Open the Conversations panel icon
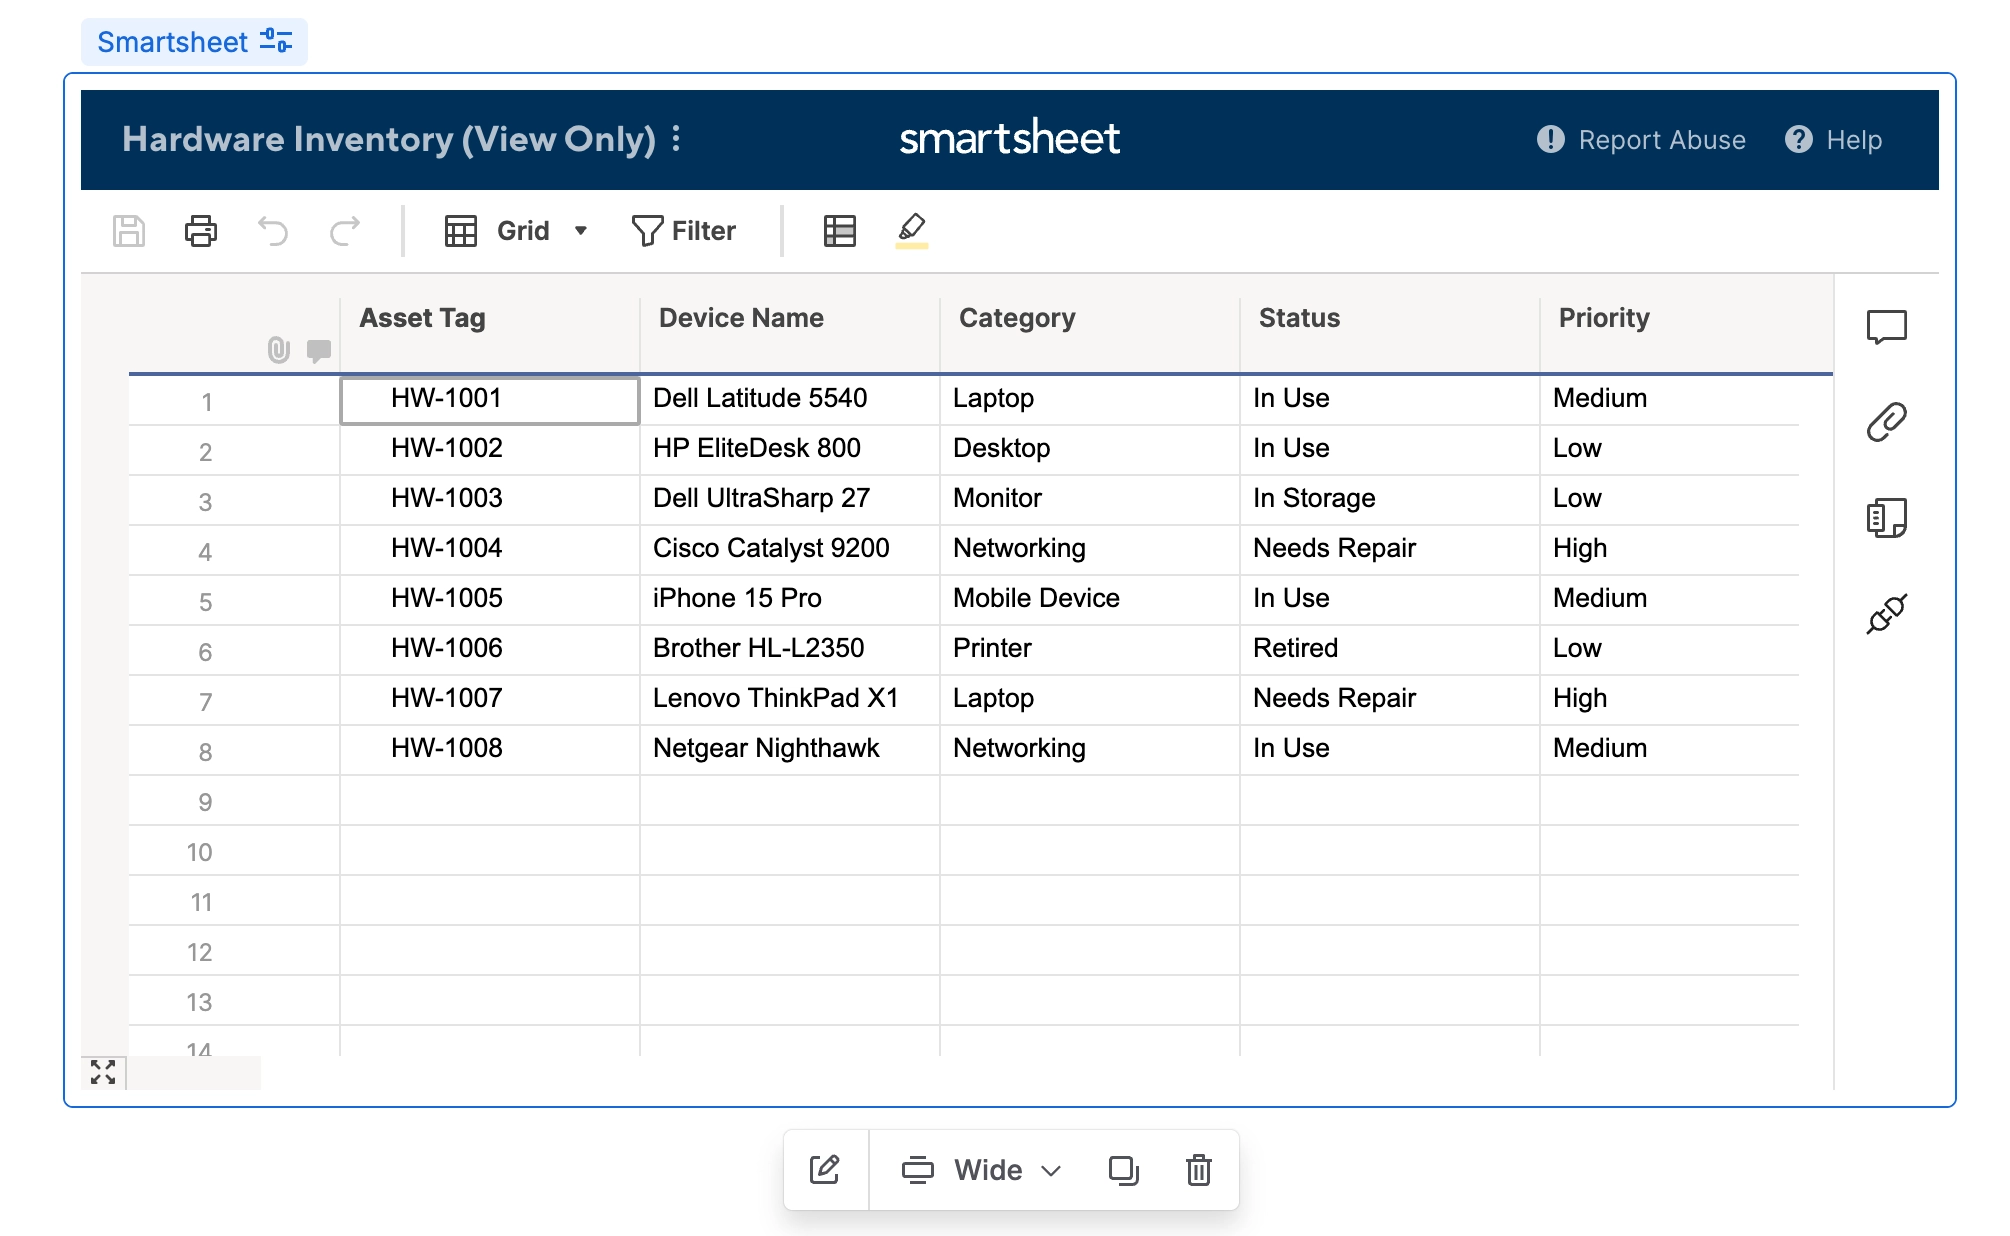The width and height of the screenshot is (2010, 1236). pyautogui.click(x=1887, y=327)
